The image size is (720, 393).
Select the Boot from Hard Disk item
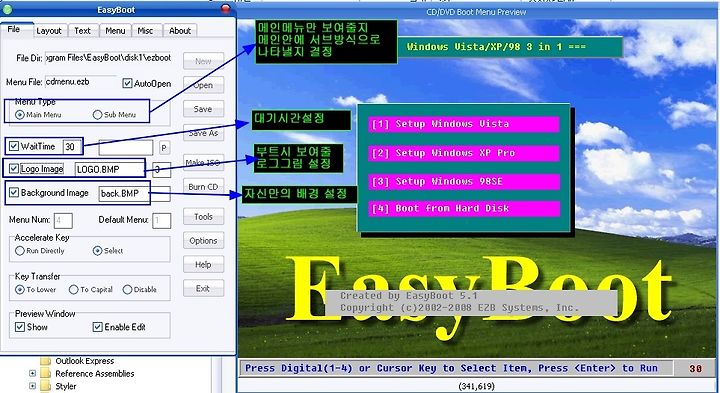point(464,208)
